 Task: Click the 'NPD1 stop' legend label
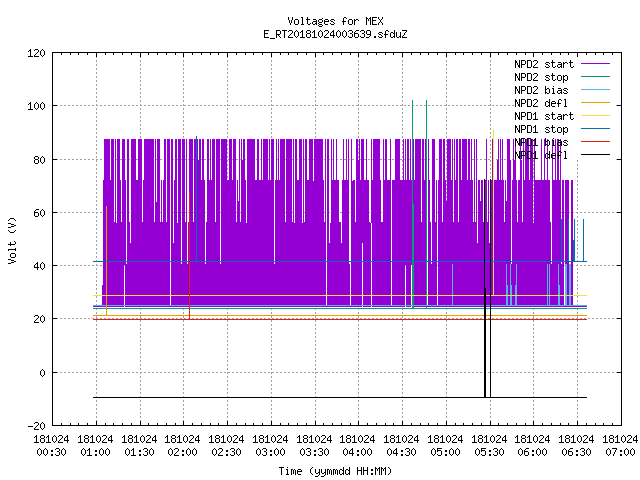[x=541, y=129]
